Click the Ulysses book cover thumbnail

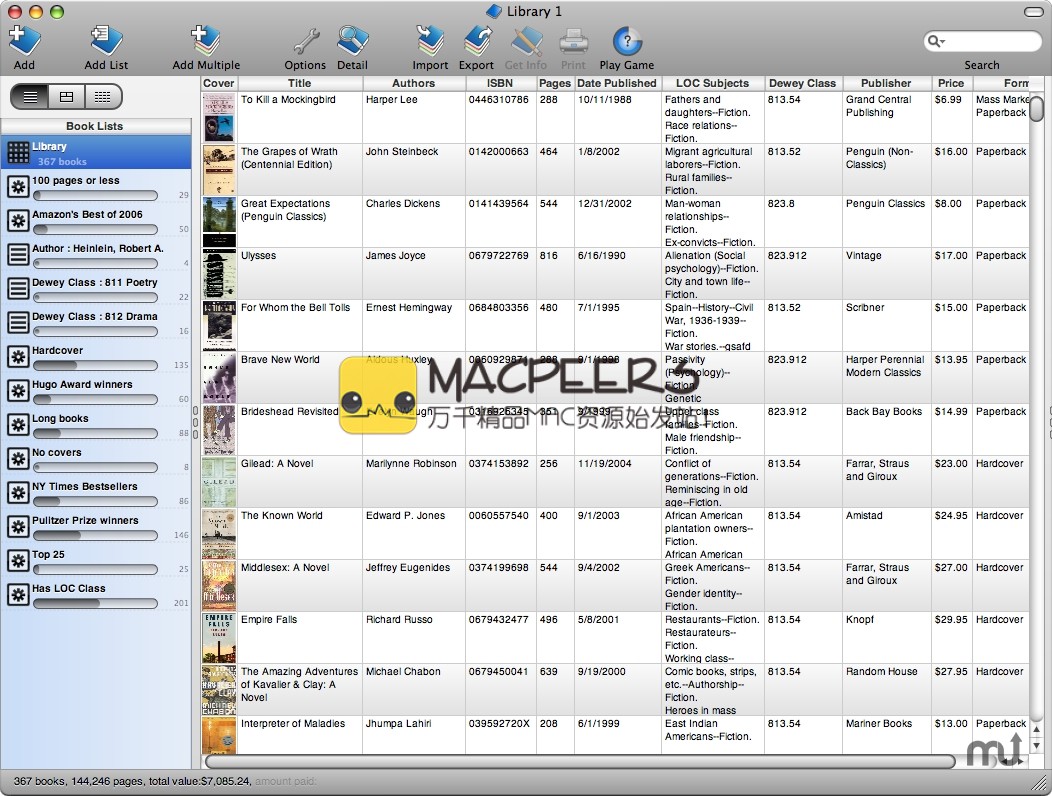coord(219,273)
